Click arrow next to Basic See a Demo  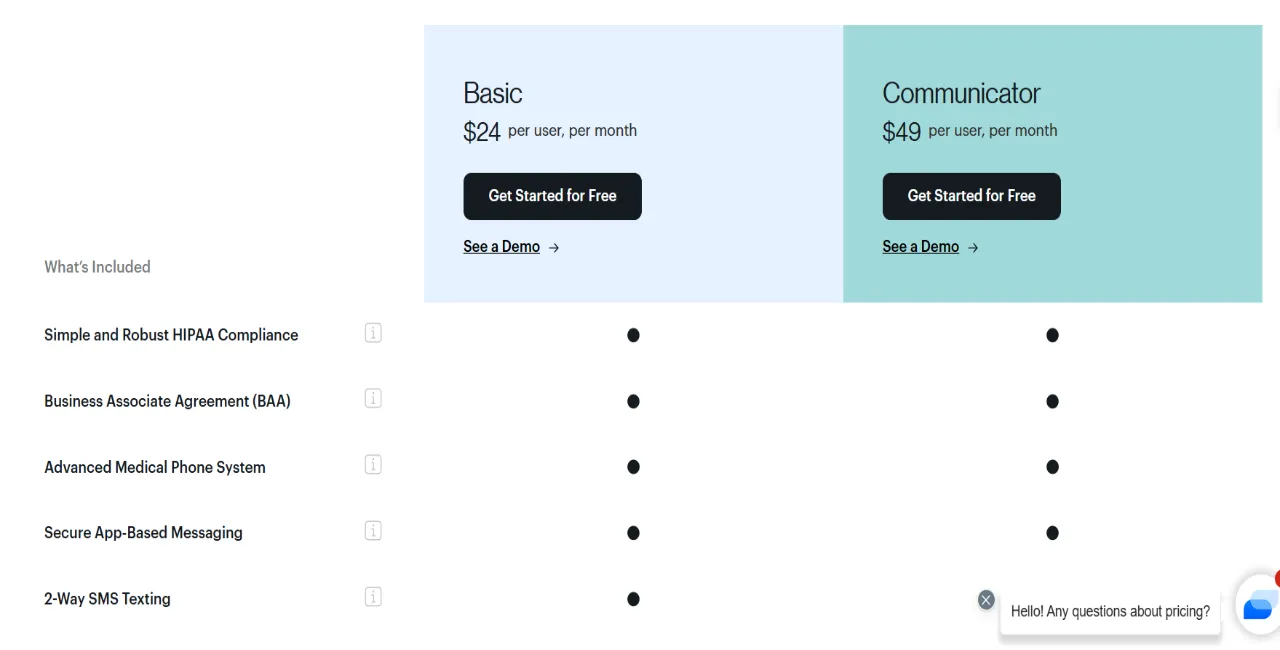tap(554, 248)
